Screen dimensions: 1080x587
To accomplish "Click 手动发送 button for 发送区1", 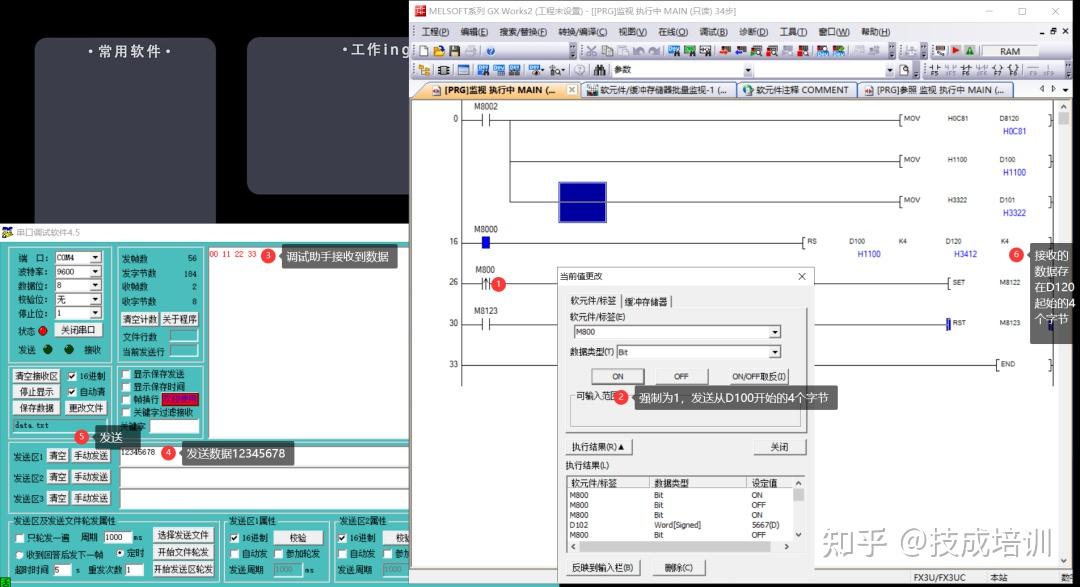I will pyautogui.click(x=90, y=455).
